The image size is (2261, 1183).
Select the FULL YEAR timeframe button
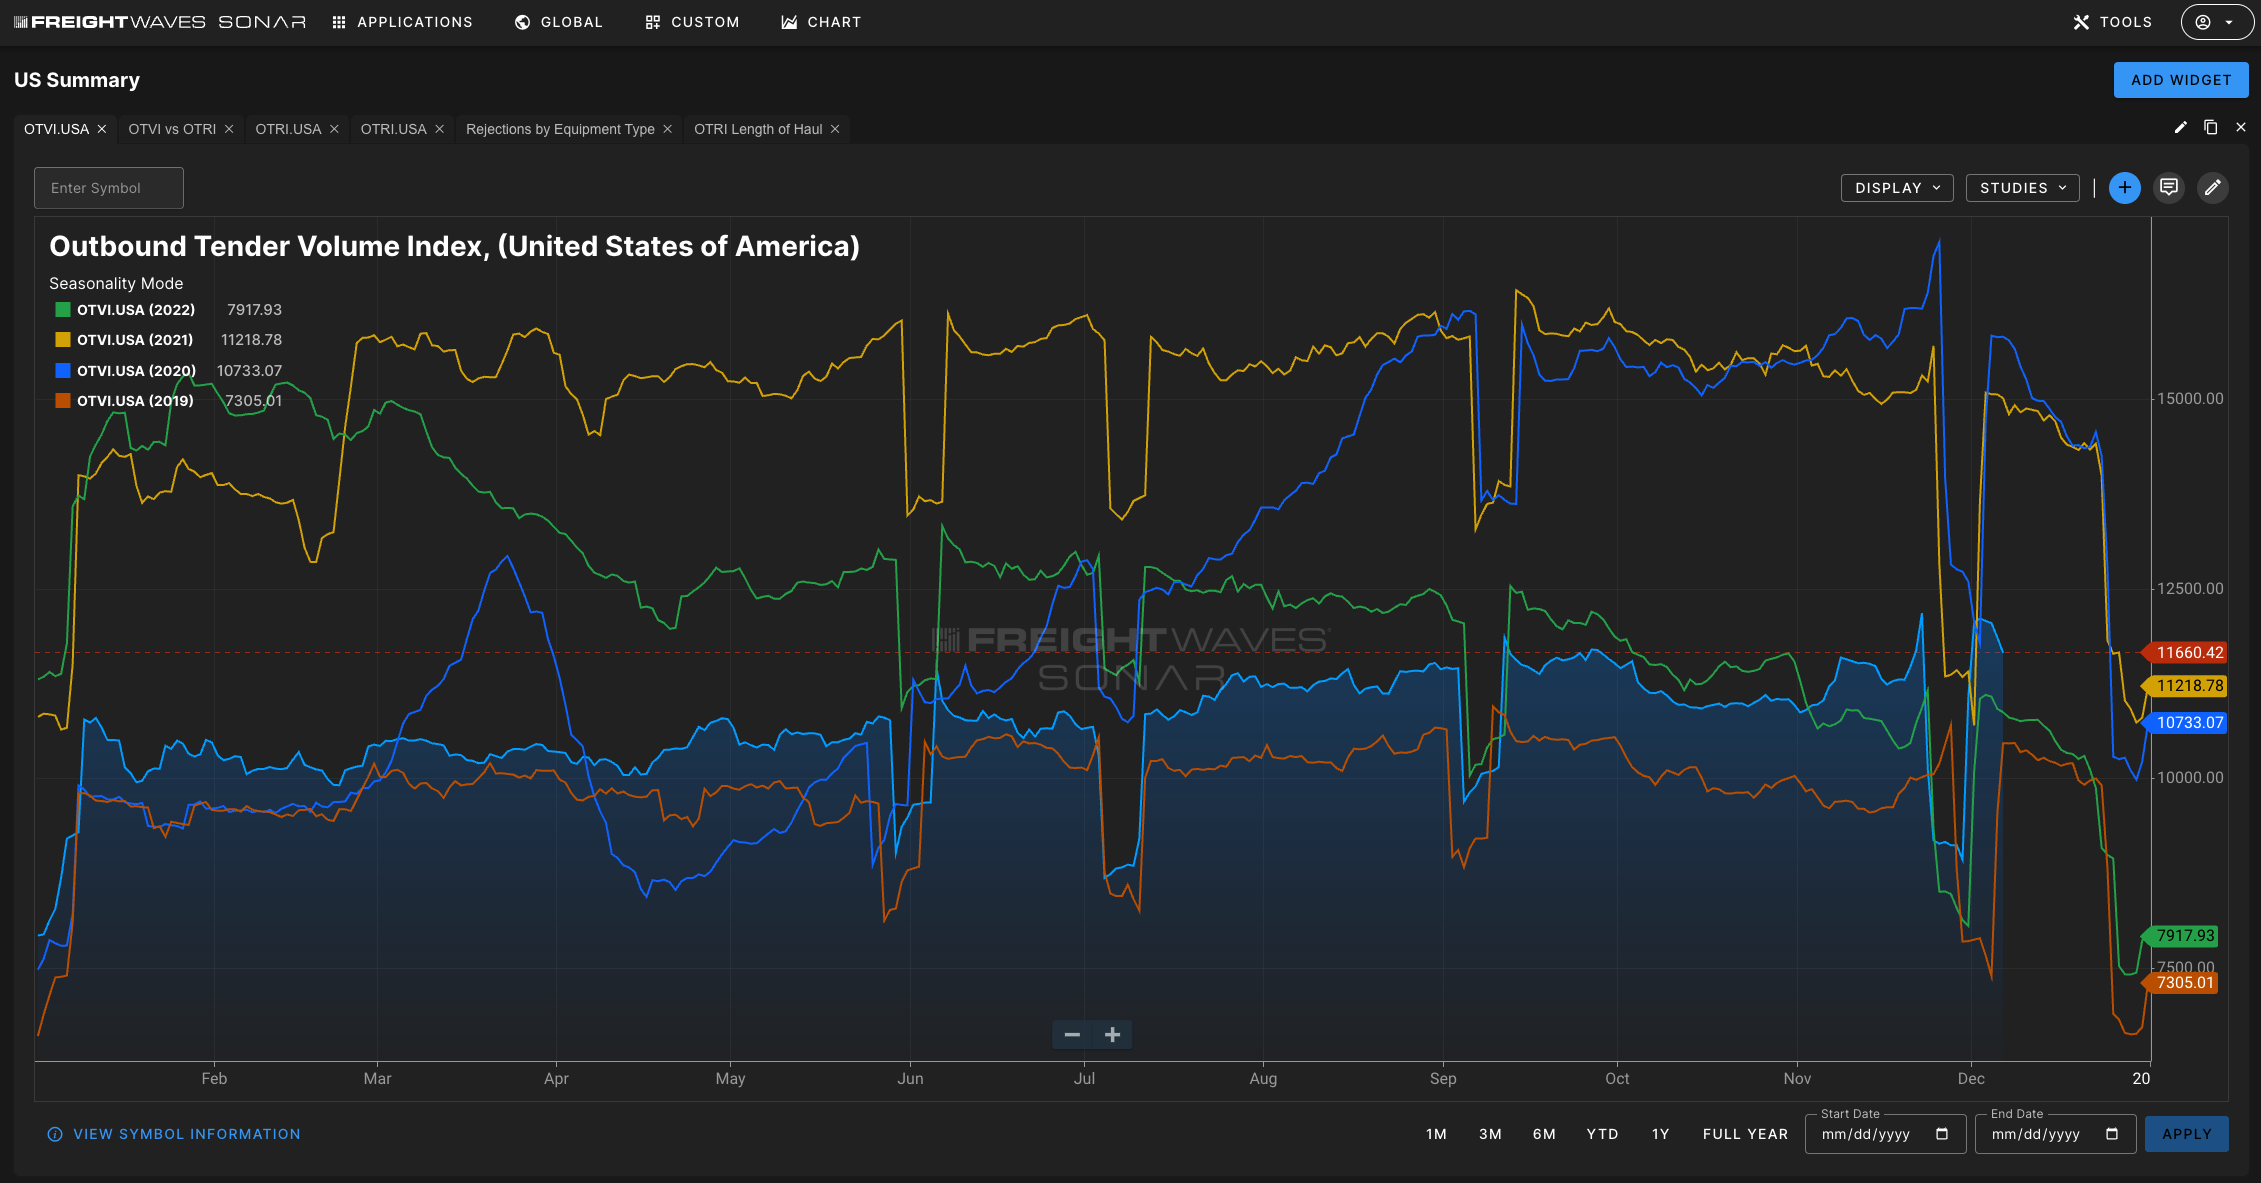click(x=1742, y=1134)
